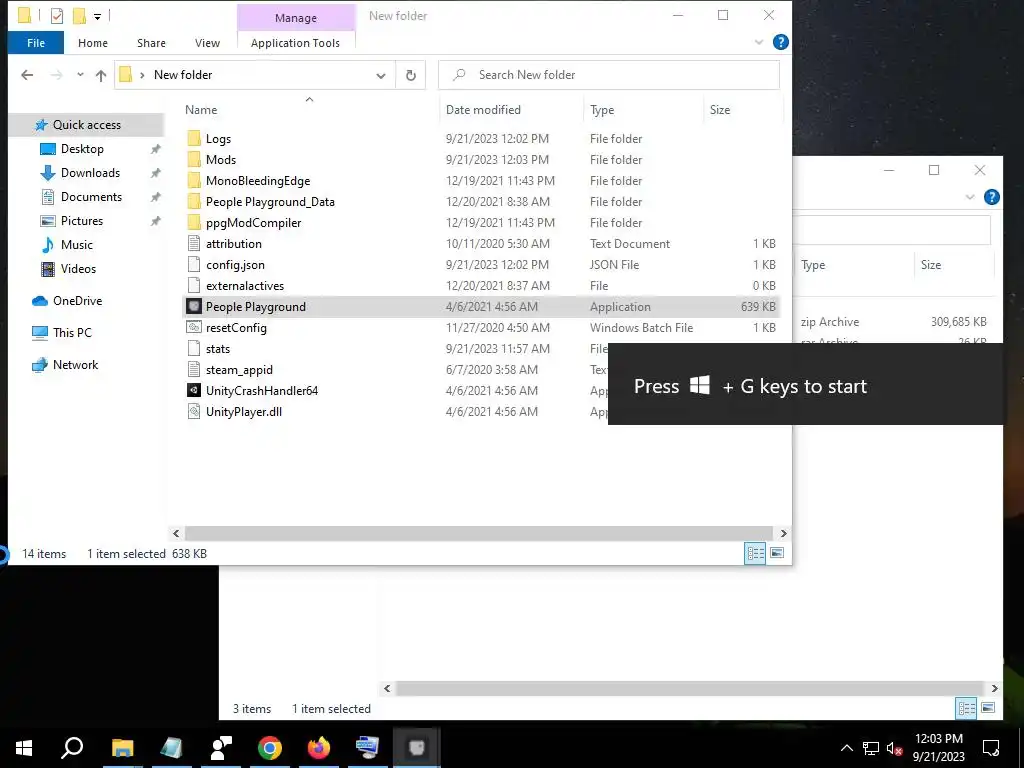Click the People Playground application icon

coord(194,306)
